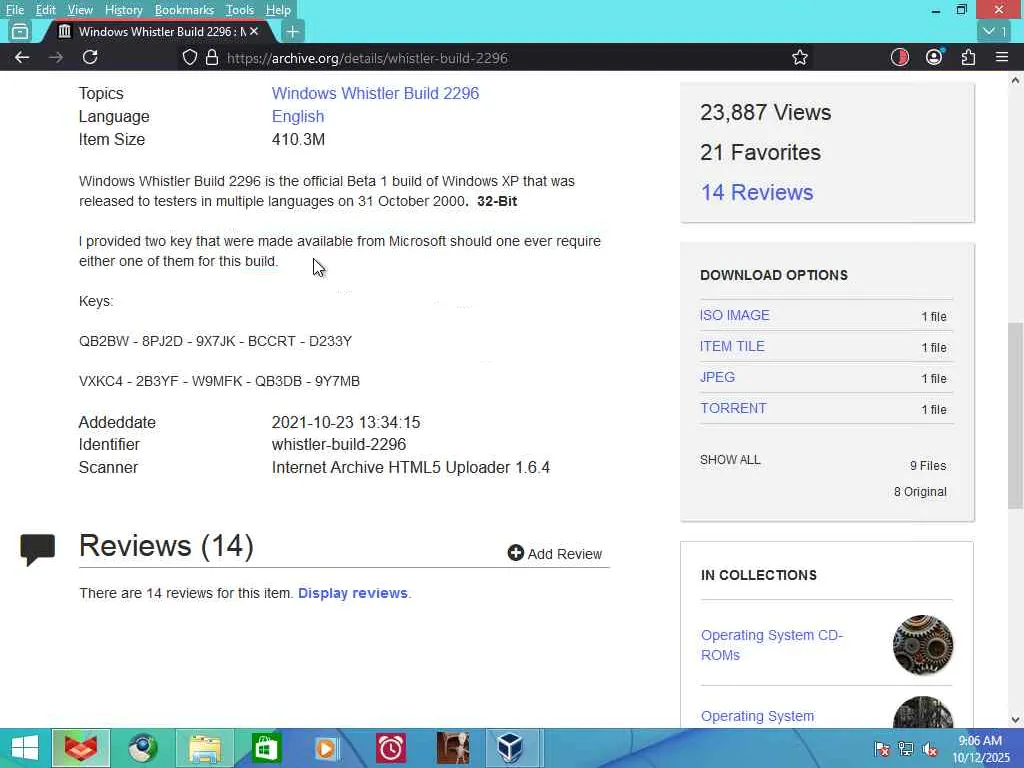Click the plus icon beside Add Review
This screenshot has width=1024, height=768.
click(x=515, y=553)
